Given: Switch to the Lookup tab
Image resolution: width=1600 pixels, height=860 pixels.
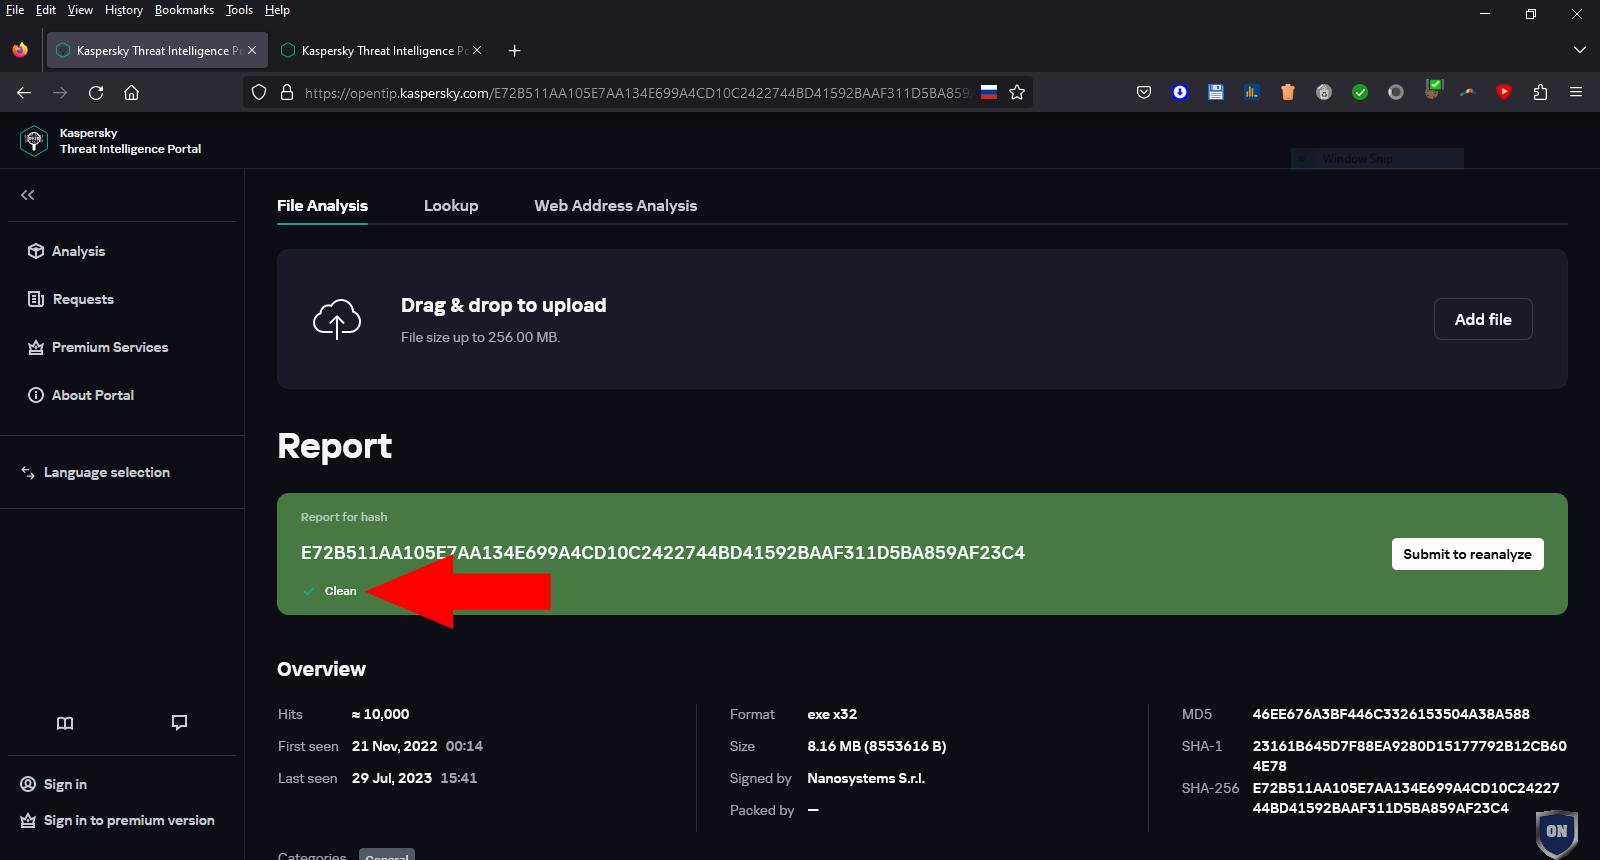Looking at the screenshot, I should click(x=451, y=205).
